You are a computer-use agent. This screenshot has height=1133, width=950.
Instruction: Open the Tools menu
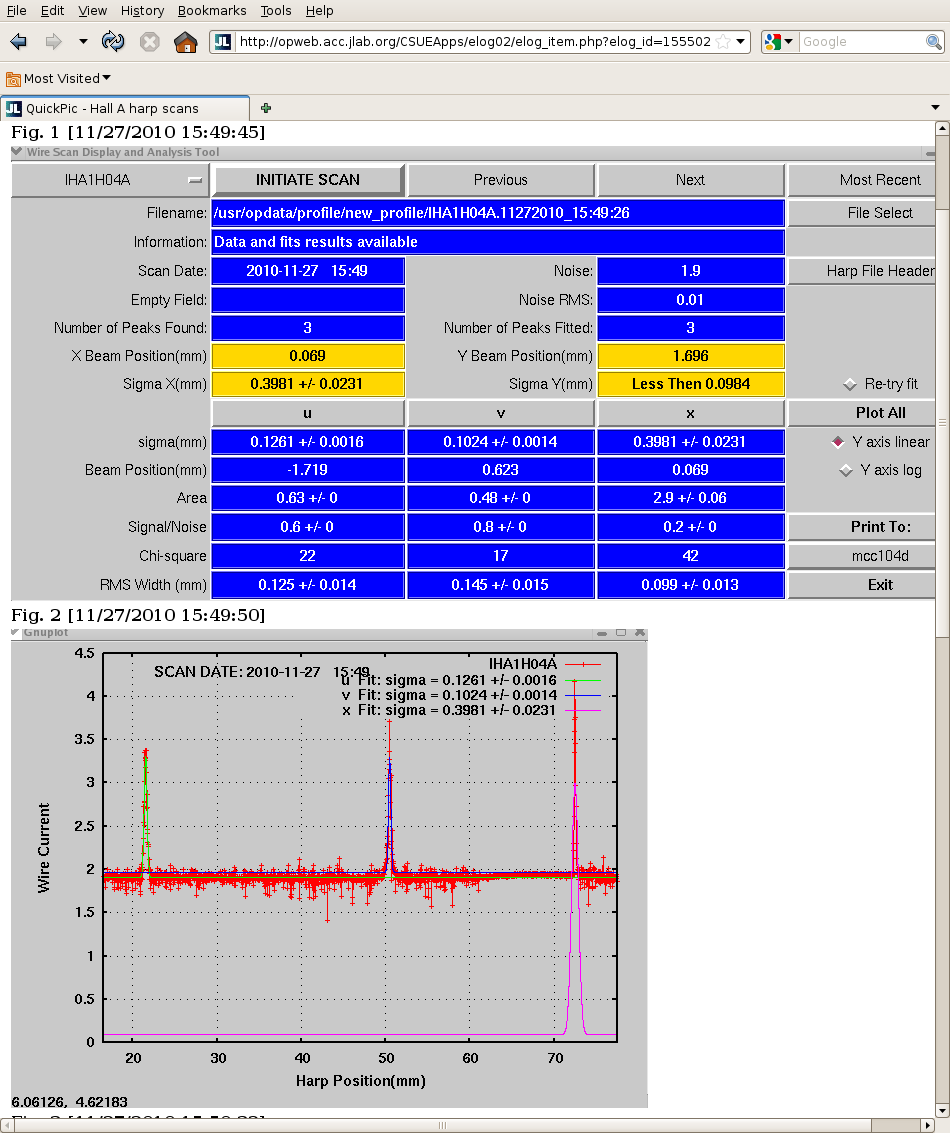pos(276,11)
